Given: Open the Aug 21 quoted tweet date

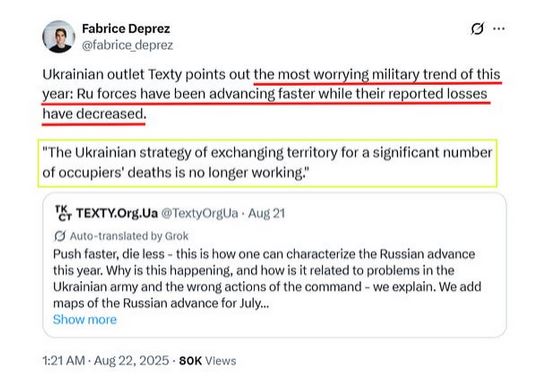Looking at the screenshot, I should (266, 213).
